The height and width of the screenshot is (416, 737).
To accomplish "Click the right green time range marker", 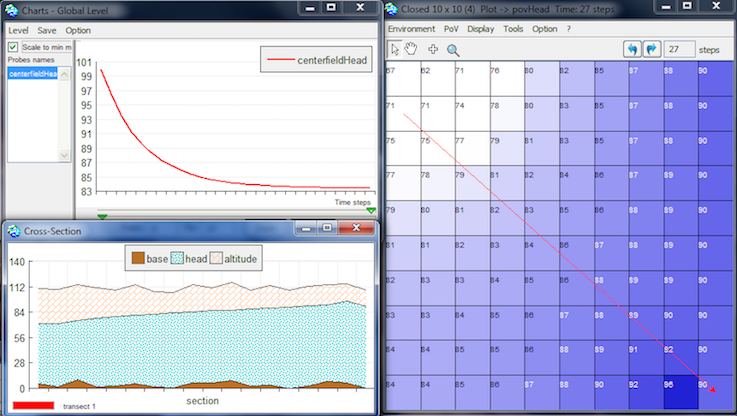I will [x=371, y=211].
